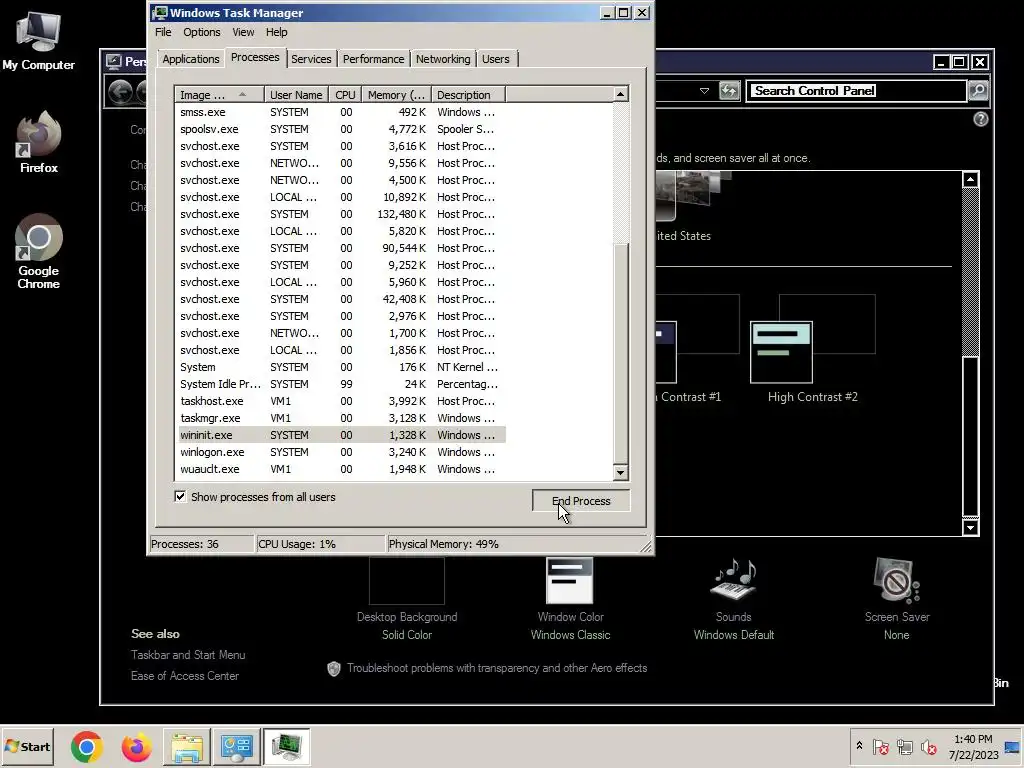
Task: Sort by Memory column header
Action: point(396,95)
